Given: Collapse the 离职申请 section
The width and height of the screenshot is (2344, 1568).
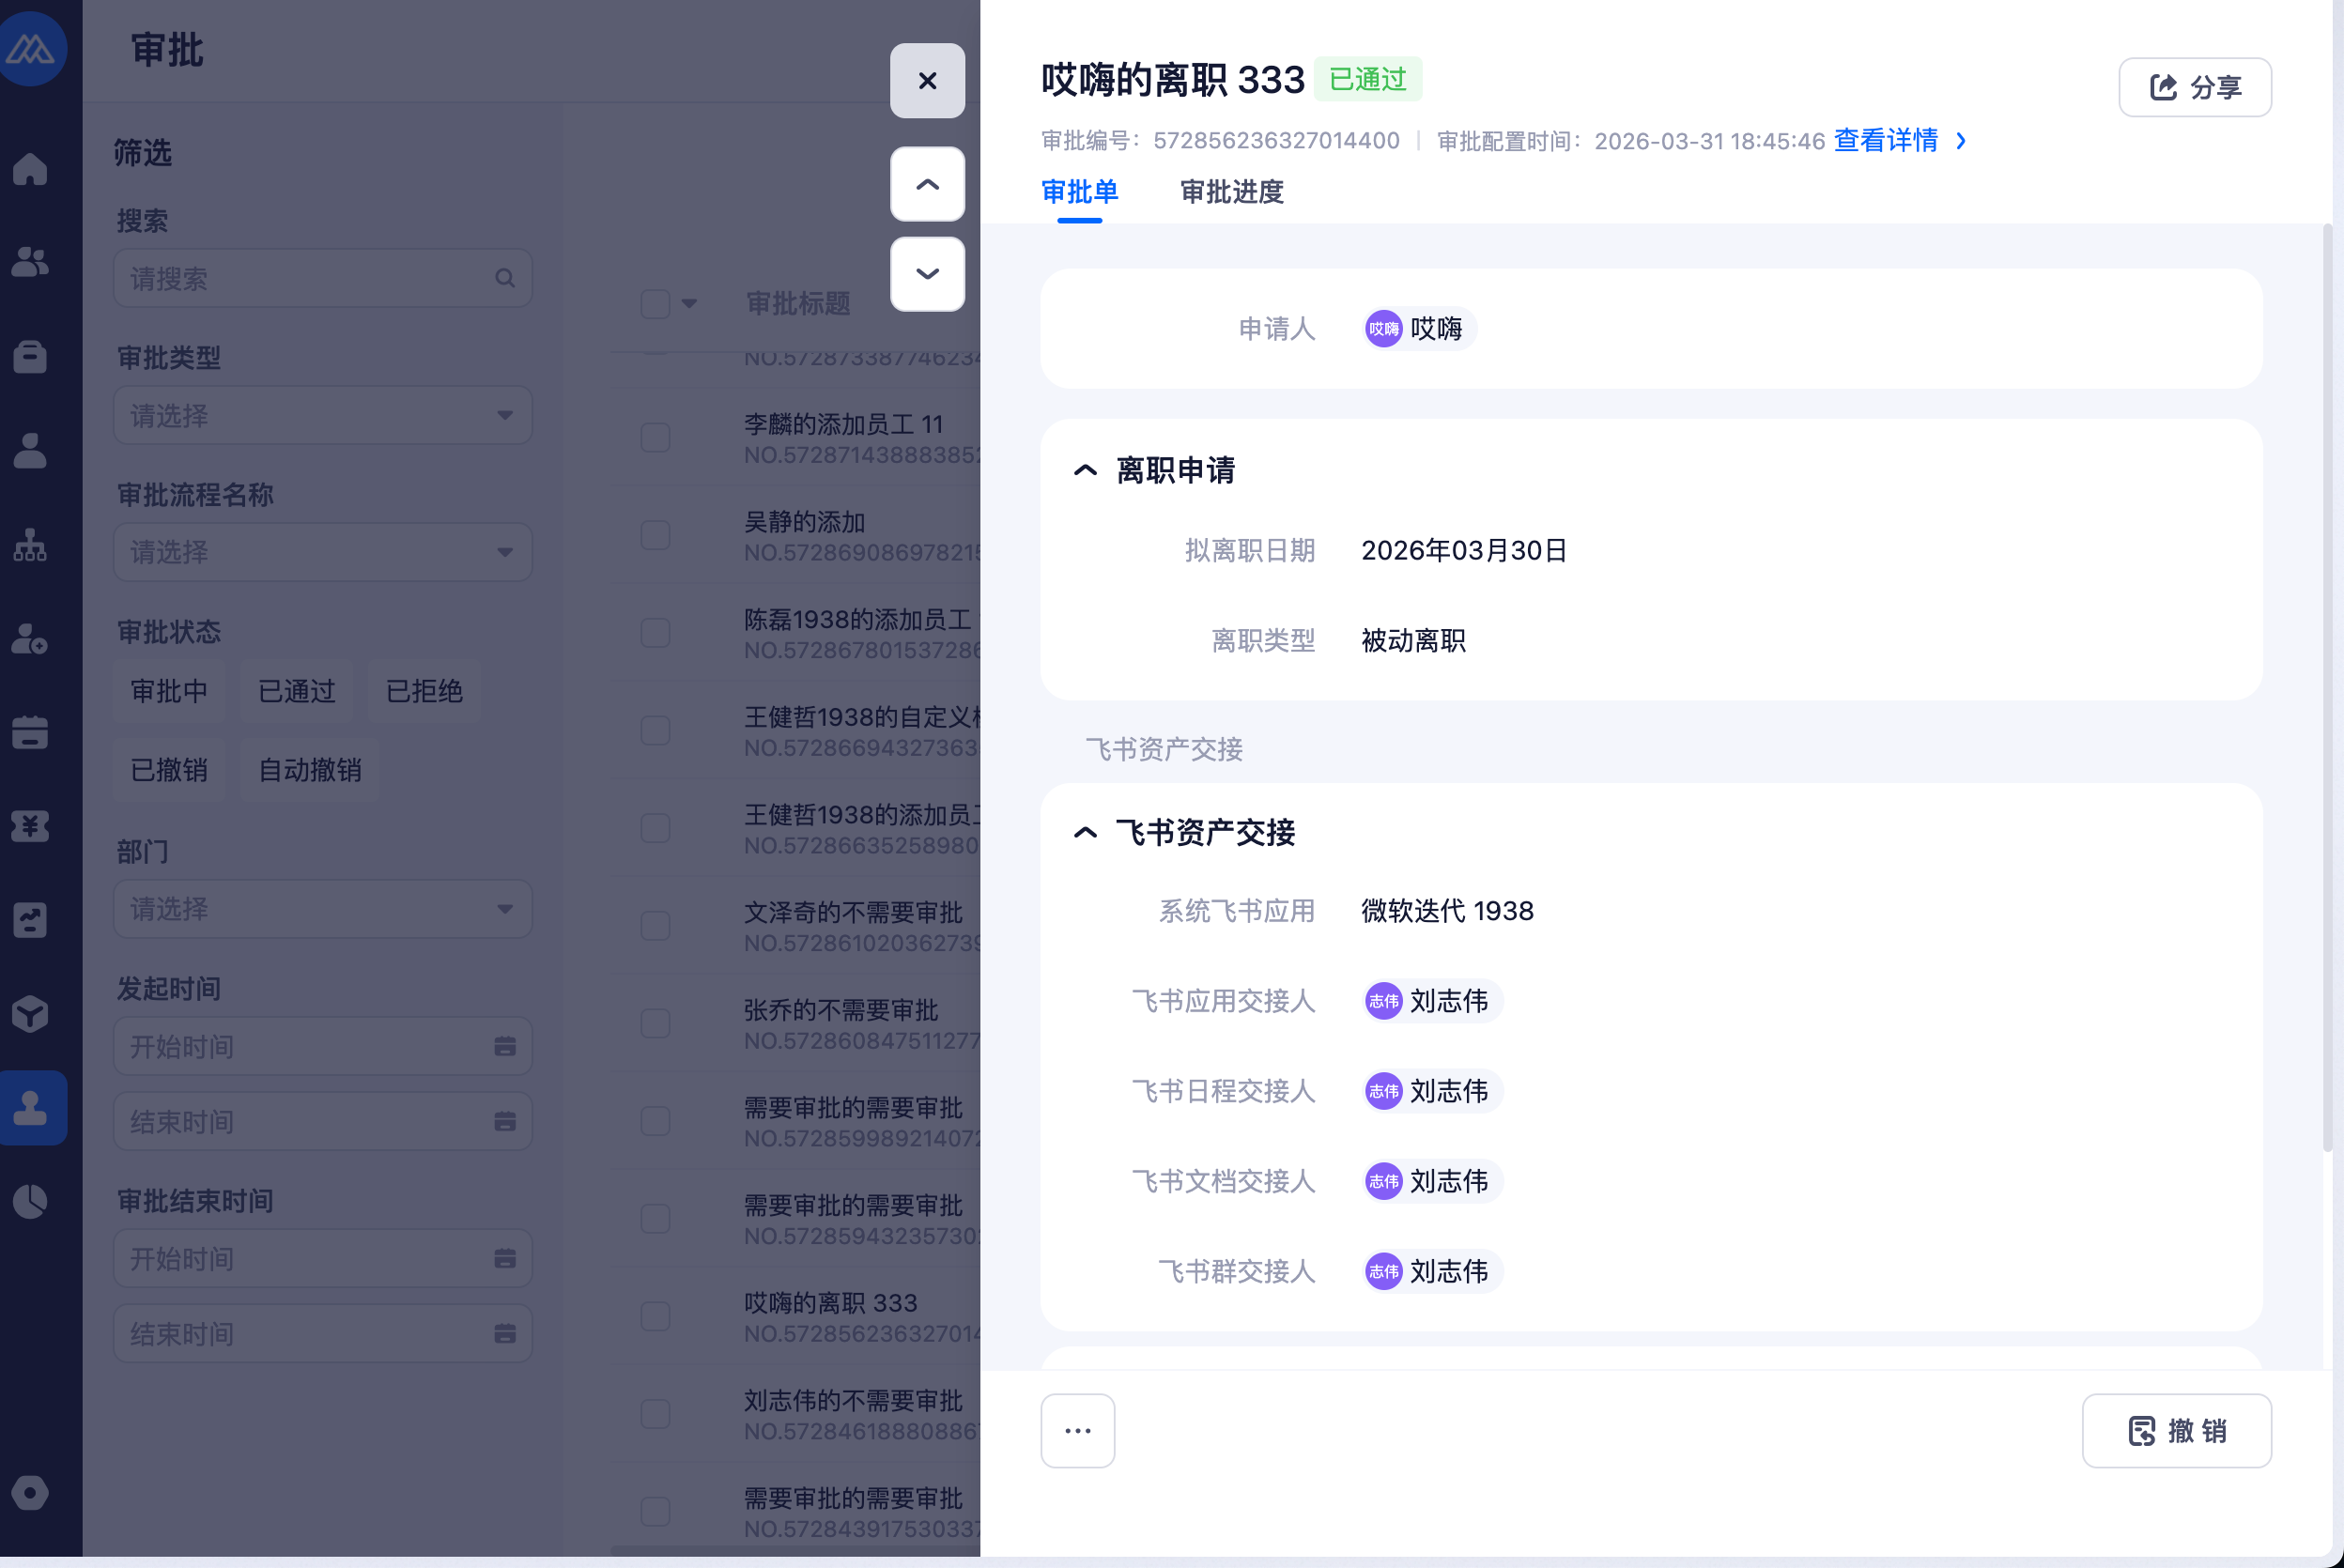Looking at the screenshot, I should (1085, 470).
